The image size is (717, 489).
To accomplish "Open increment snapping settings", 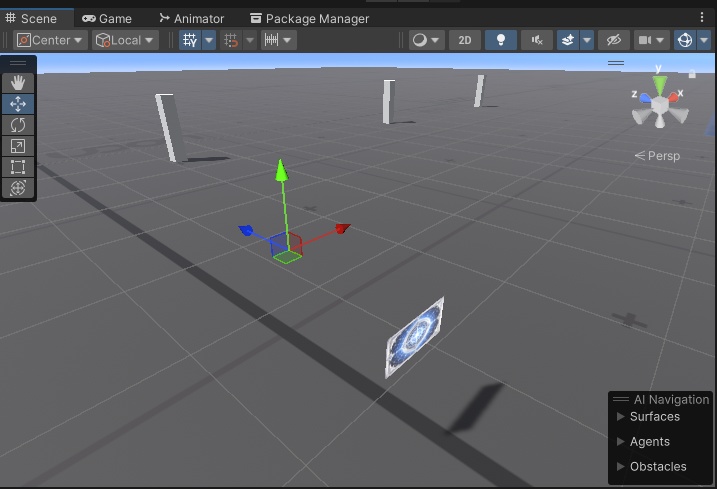I will click(278, 40).
